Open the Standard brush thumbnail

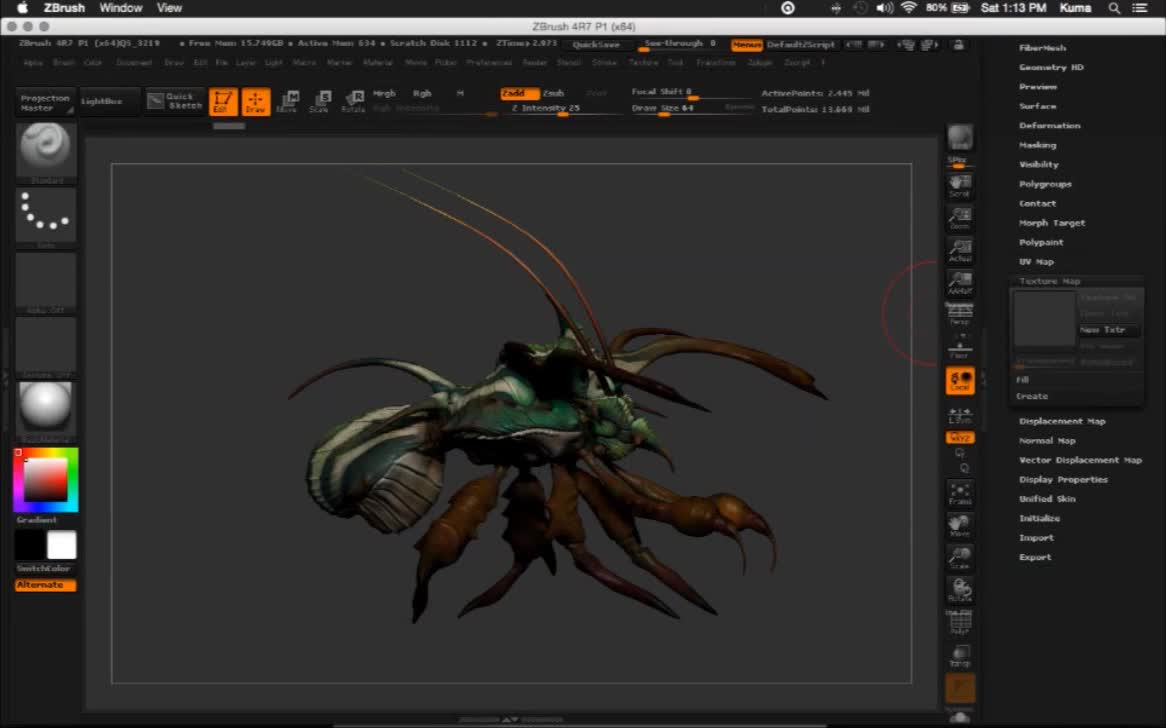click(45, 152)
